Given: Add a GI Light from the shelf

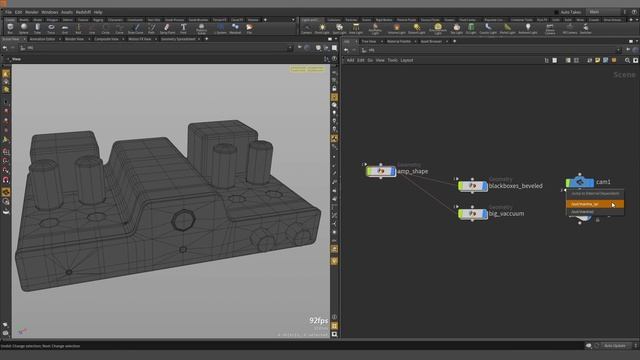Looking at the screenshot, I should tap(471, 29).
